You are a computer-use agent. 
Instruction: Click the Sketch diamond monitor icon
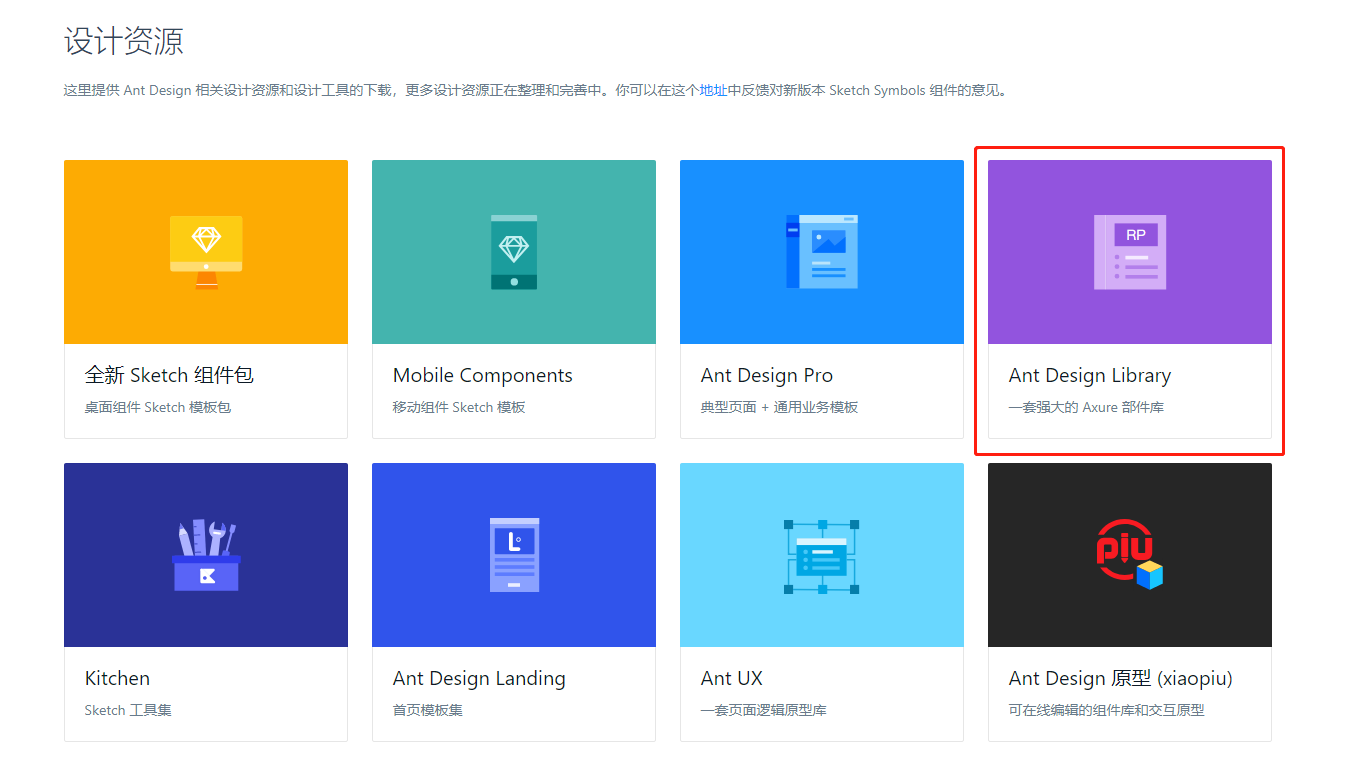pyautogui.click(x=206, y=252)
